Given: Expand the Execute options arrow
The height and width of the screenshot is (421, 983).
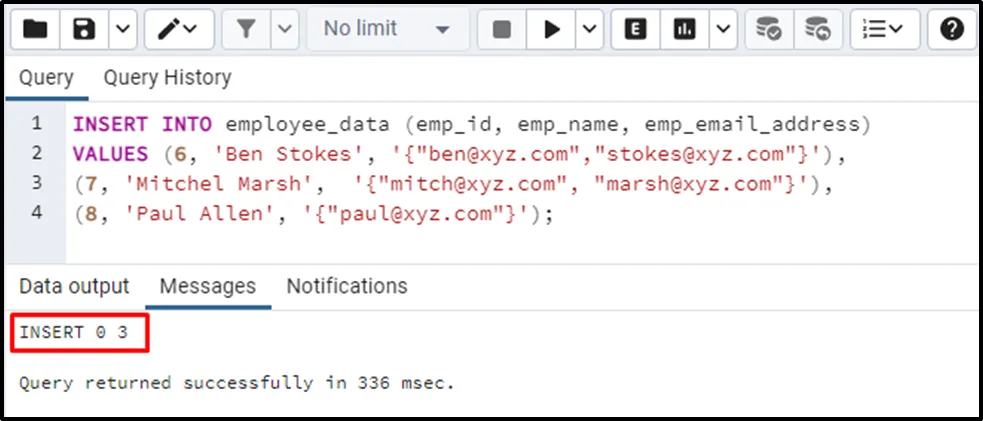Looking at the screenshot, I should click(588, 30).
